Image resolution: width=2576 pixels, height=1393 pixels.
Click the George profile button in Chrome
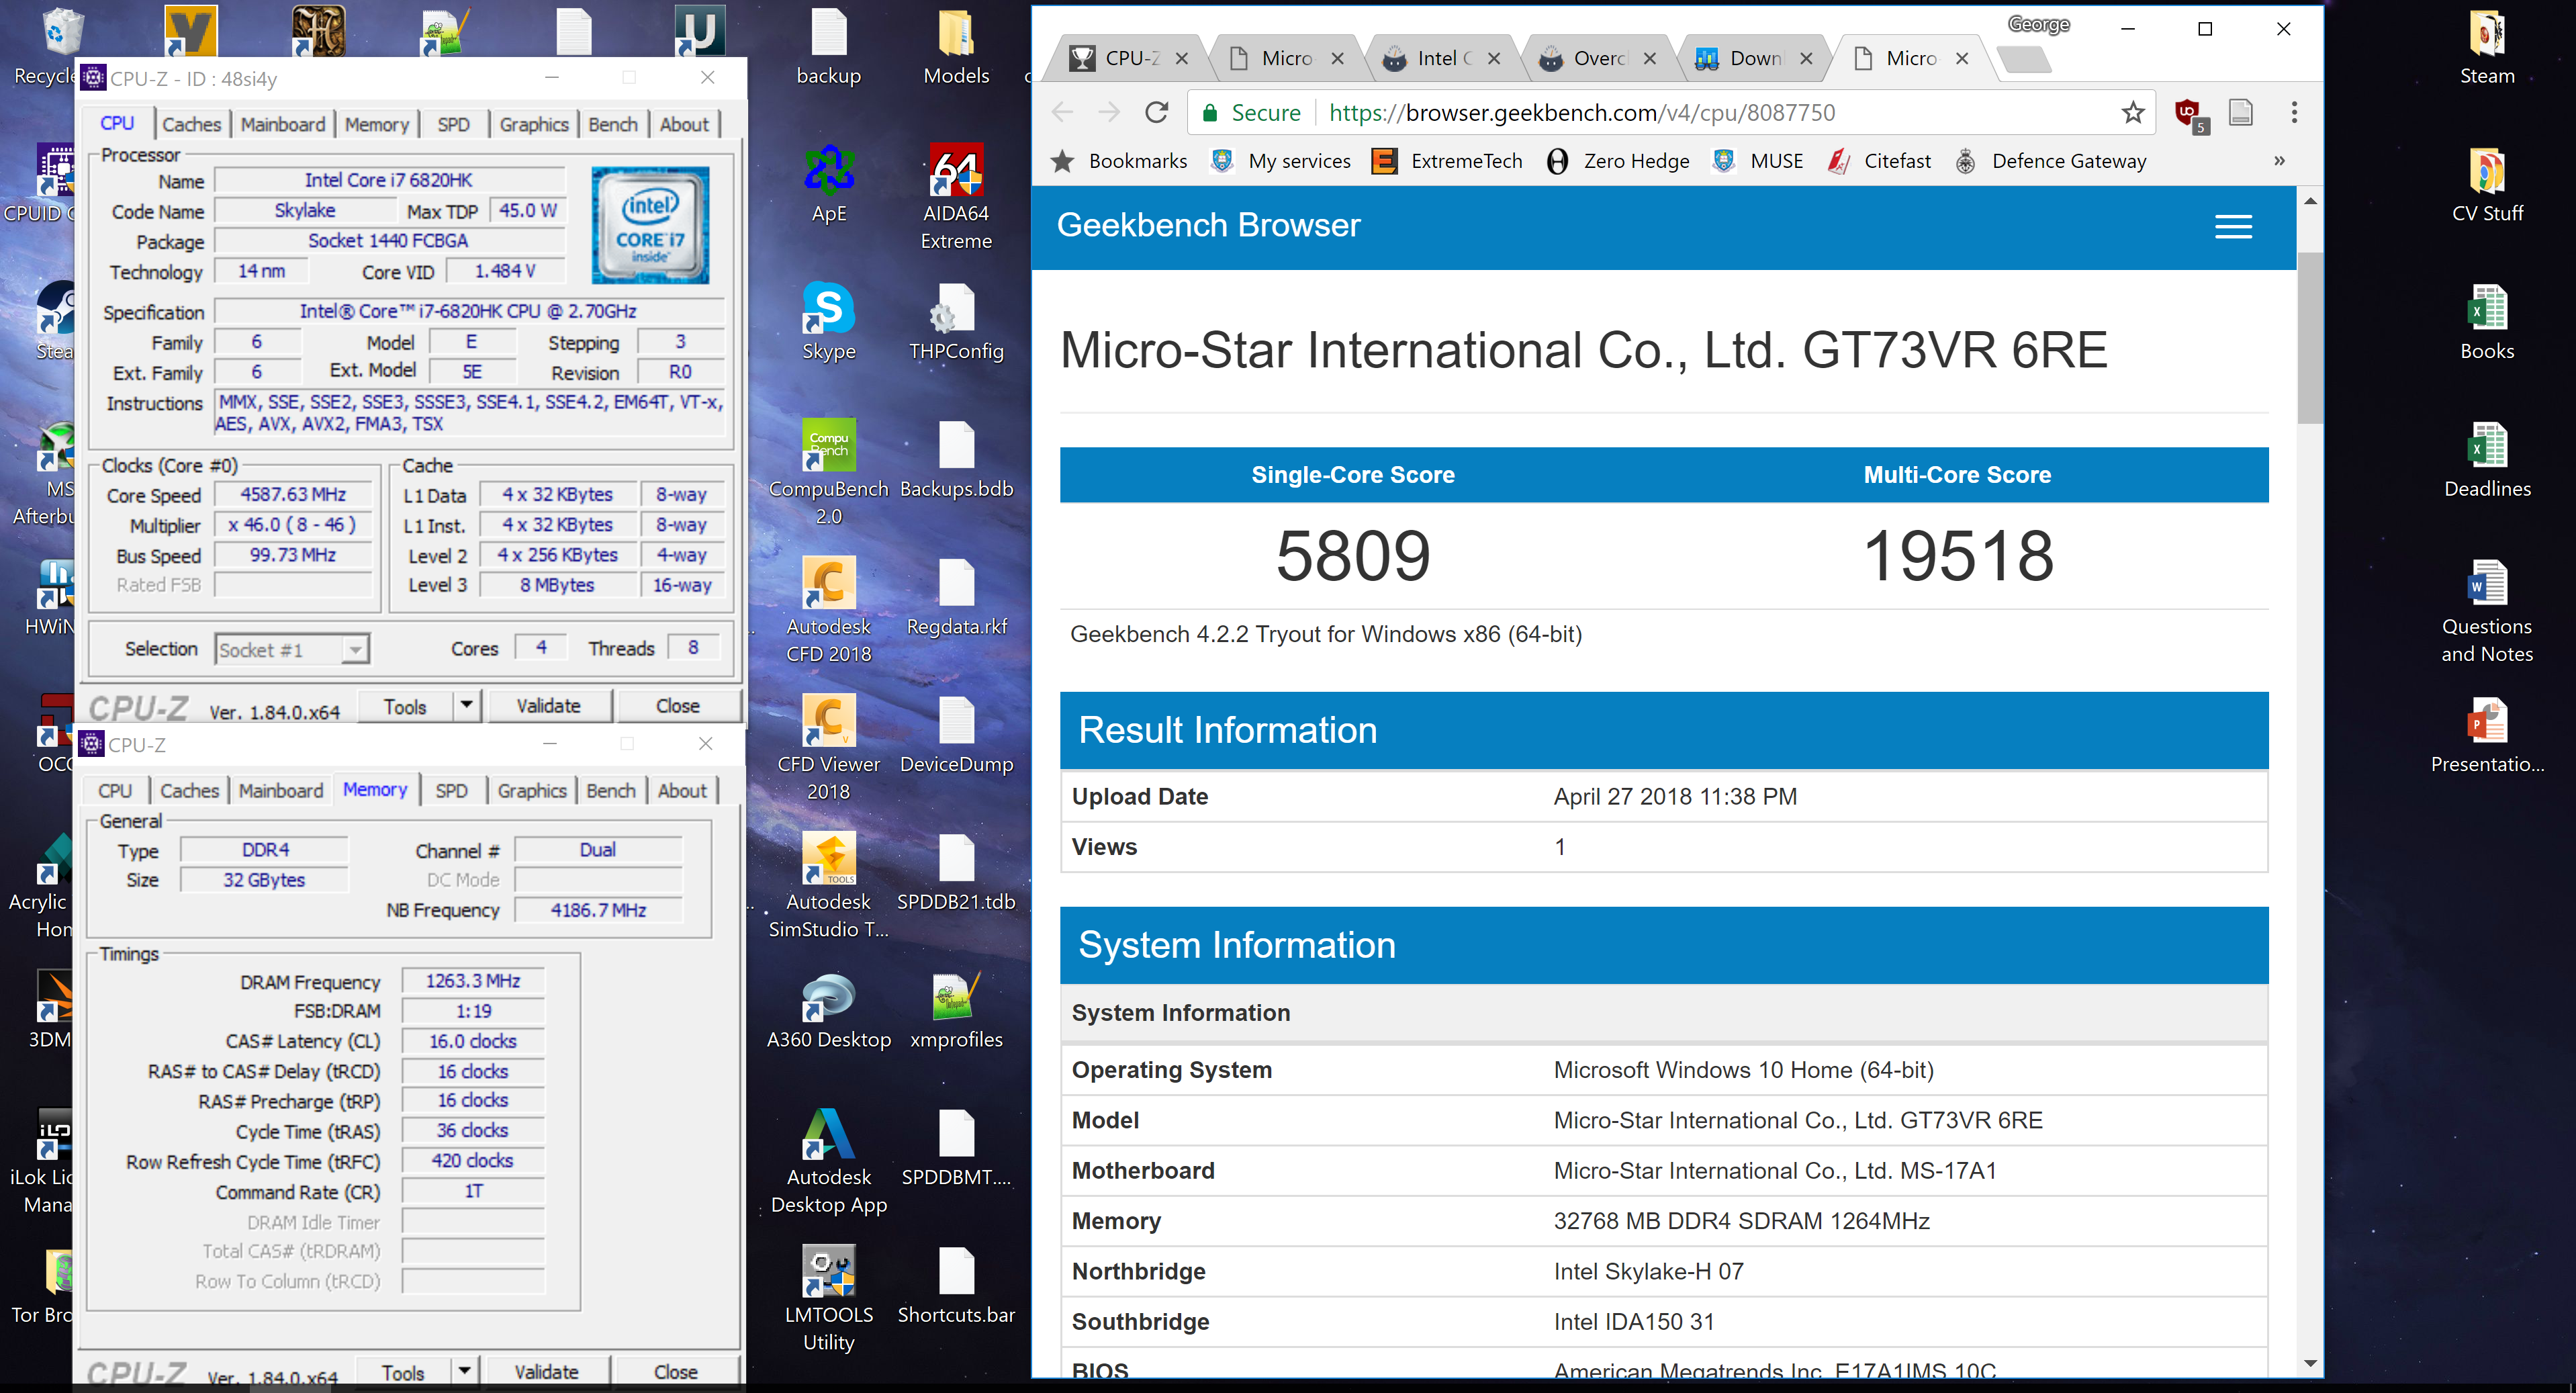coord(2038,24)
